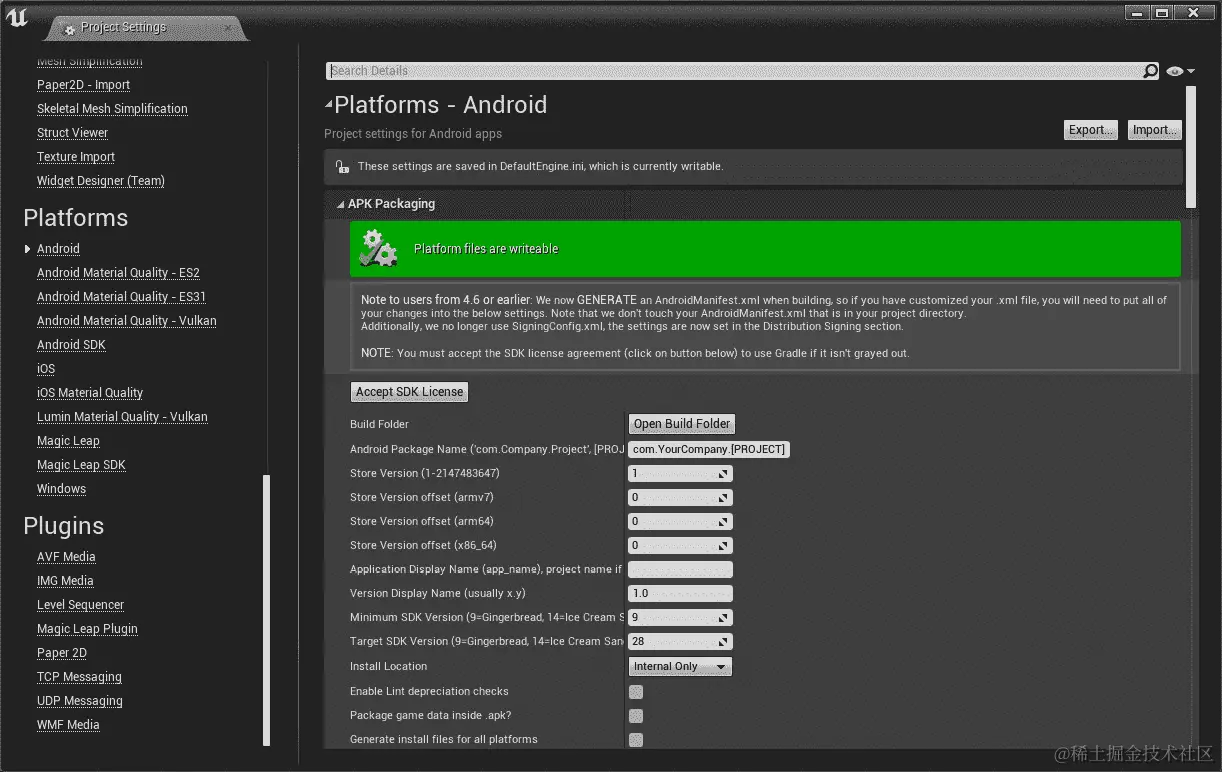The height and width of the screenshot is (772, 1222).
Task: Click the Minimum SDK Version field
Action: click(680, 618)
